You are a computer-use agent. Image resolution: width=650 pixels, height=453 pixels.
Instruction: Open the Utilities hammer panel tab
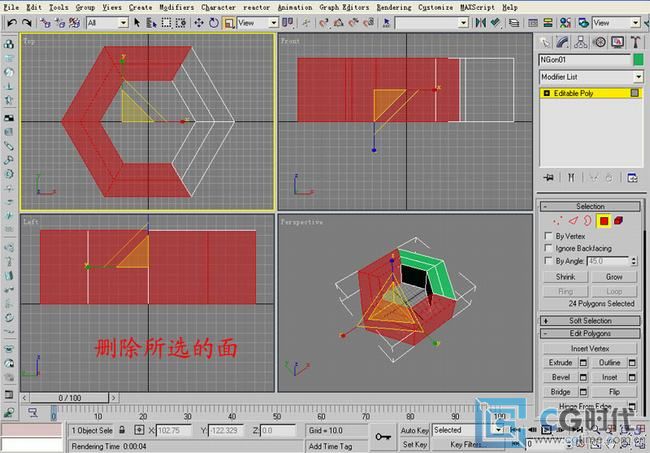pyautogui.click(x=635, y=42)
